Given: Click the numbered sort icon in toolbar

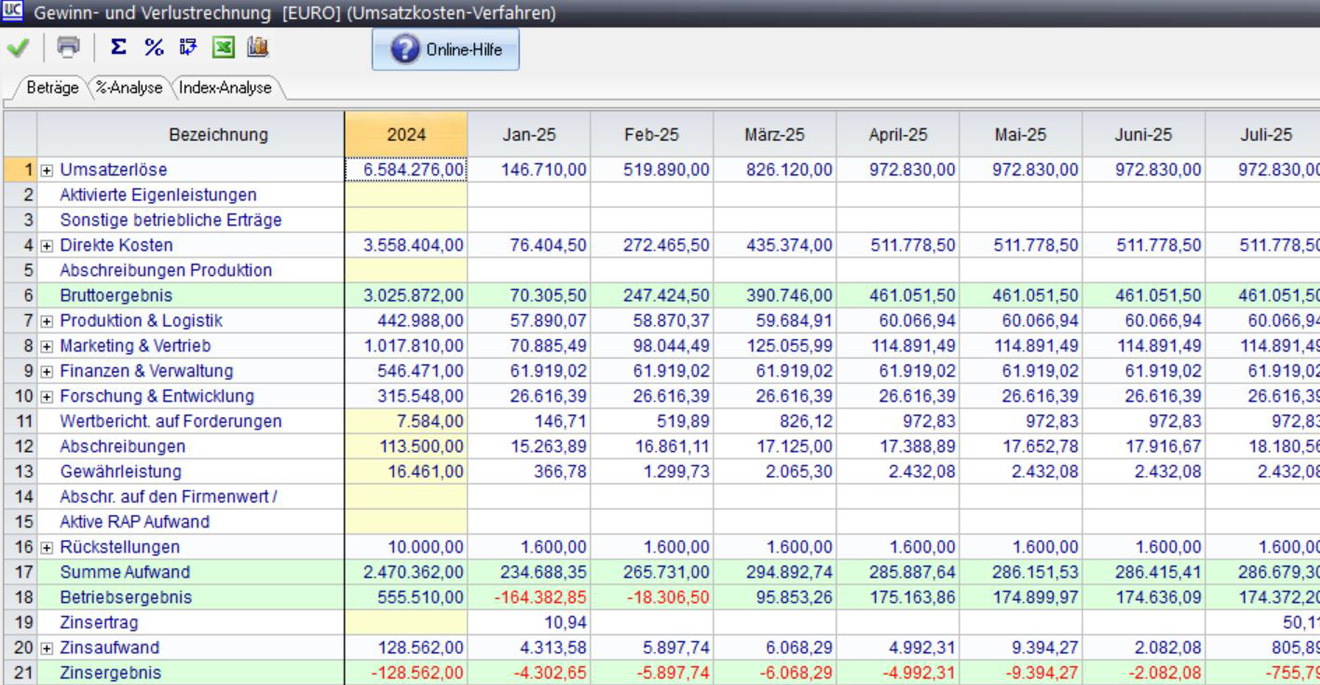Looking at the screenshot, I should (x=188, y=47).
